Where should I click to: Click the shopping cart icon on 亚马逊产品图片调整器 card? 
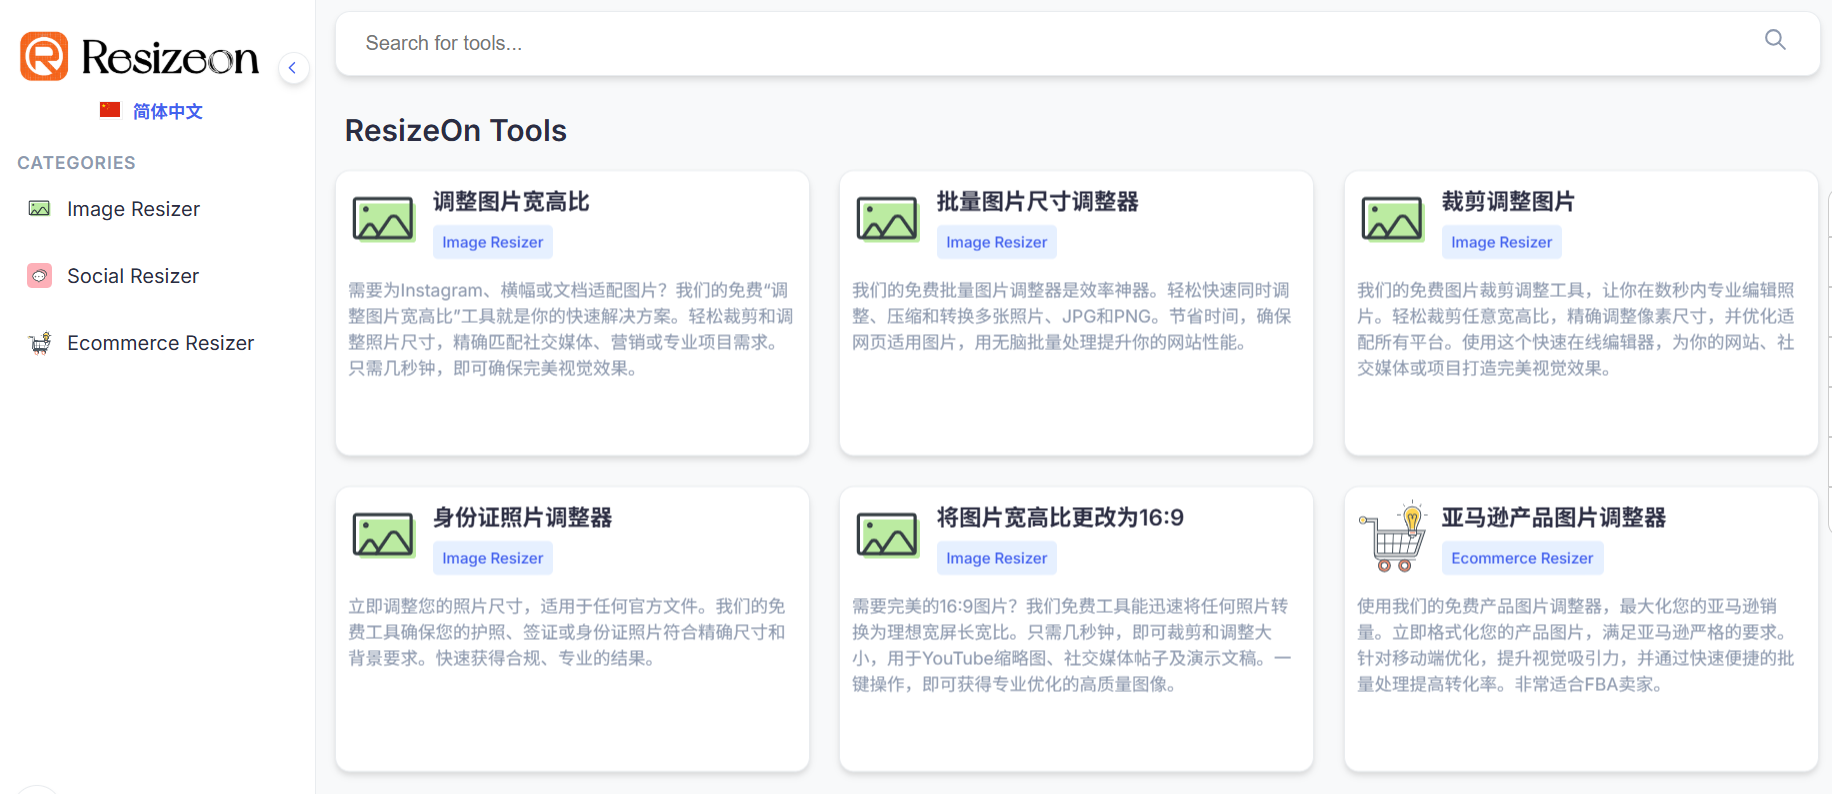[1393, 537]
